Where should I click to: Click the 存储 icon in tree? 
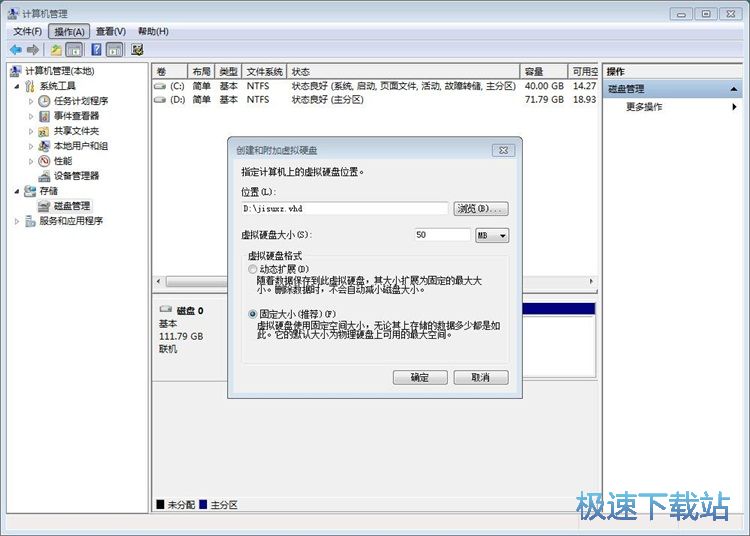30,191
